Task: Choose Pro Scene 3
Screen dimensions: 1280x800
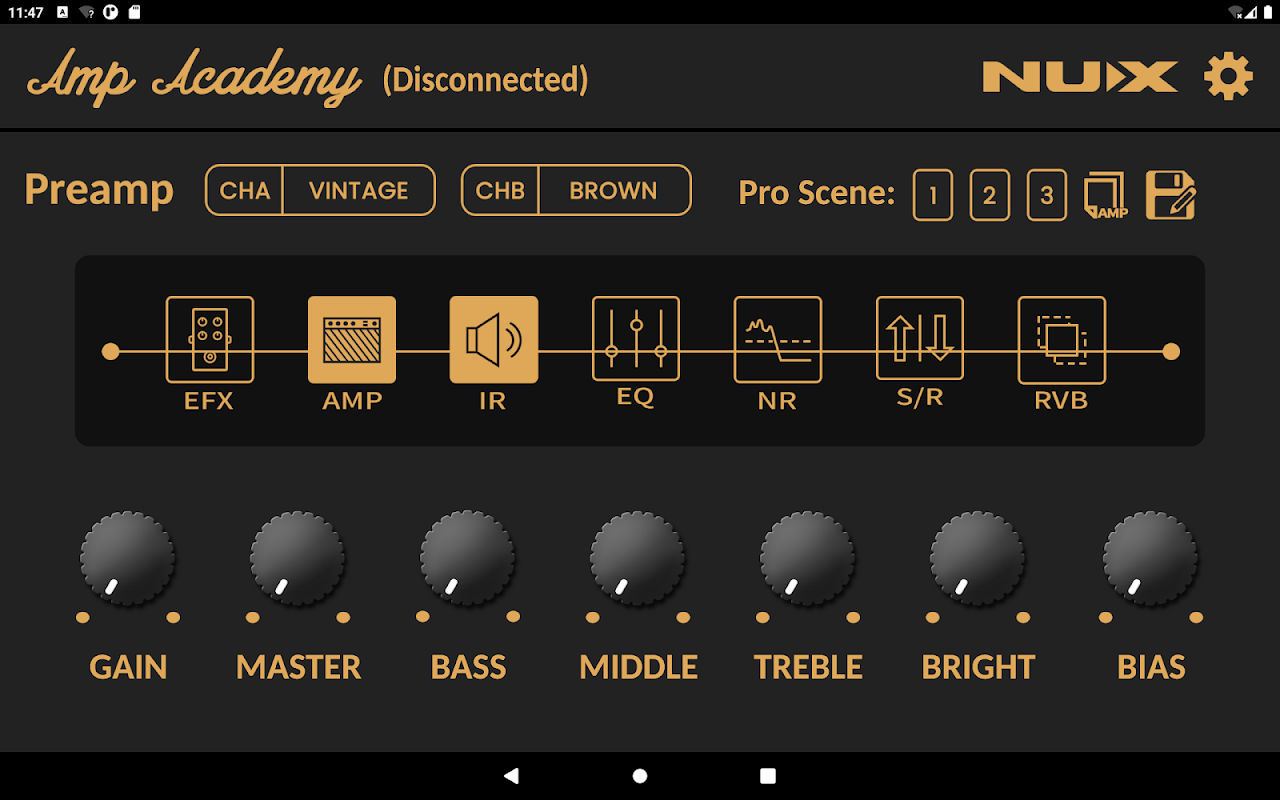Action: pos(1047,195)
